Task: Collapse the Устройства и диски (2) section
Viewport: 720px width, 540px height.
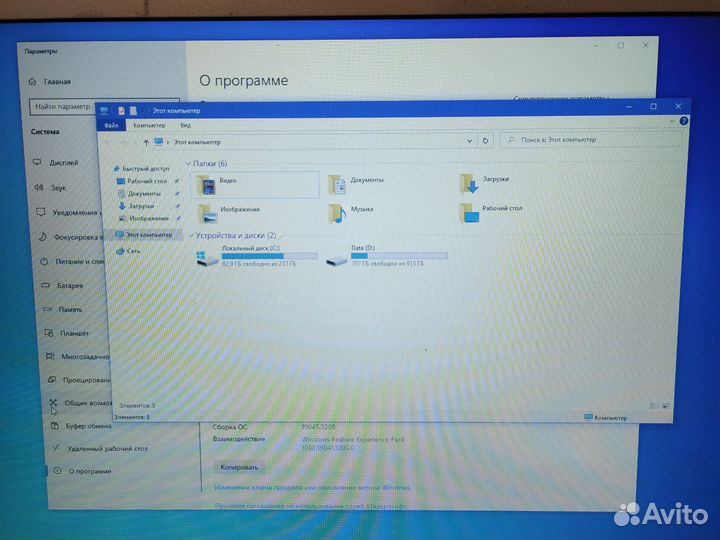Action: 191,236
